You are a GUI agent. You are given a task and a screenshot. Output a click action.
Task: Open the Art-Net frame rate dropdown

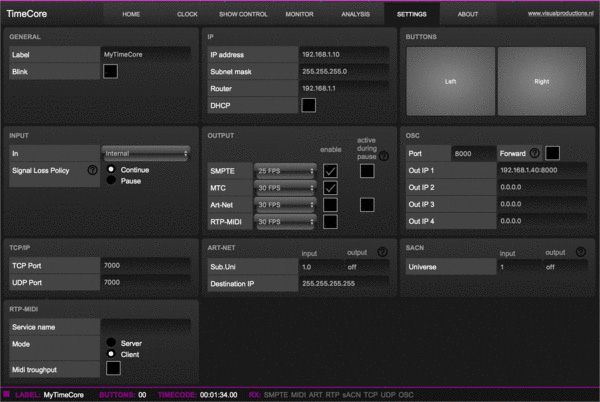click(285, 205)
